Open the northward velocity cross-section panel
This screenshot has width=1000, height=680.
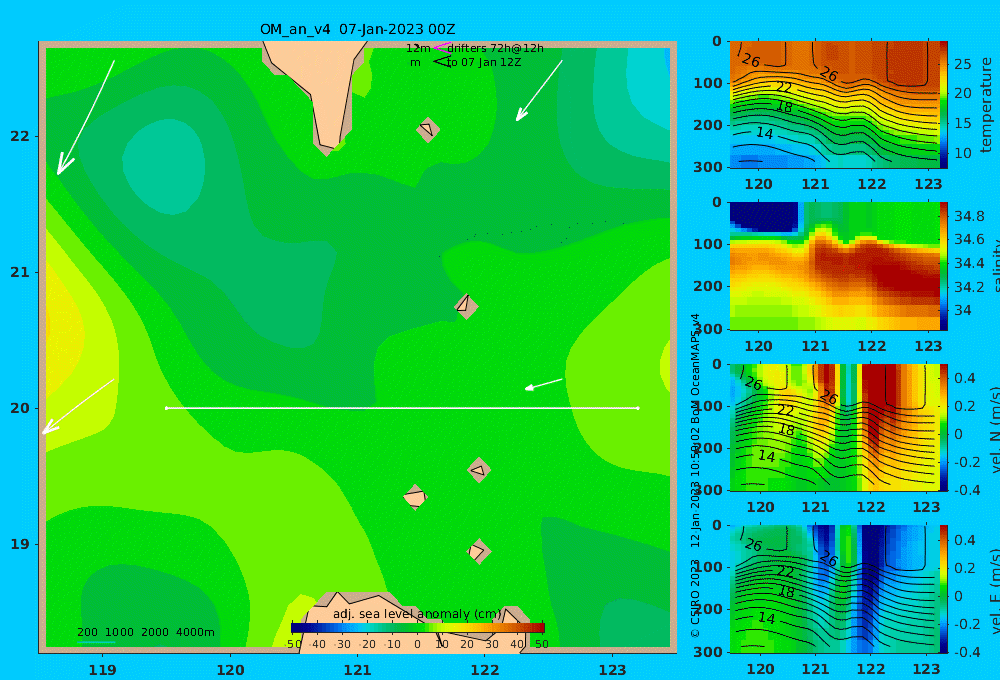click(834, 427)
